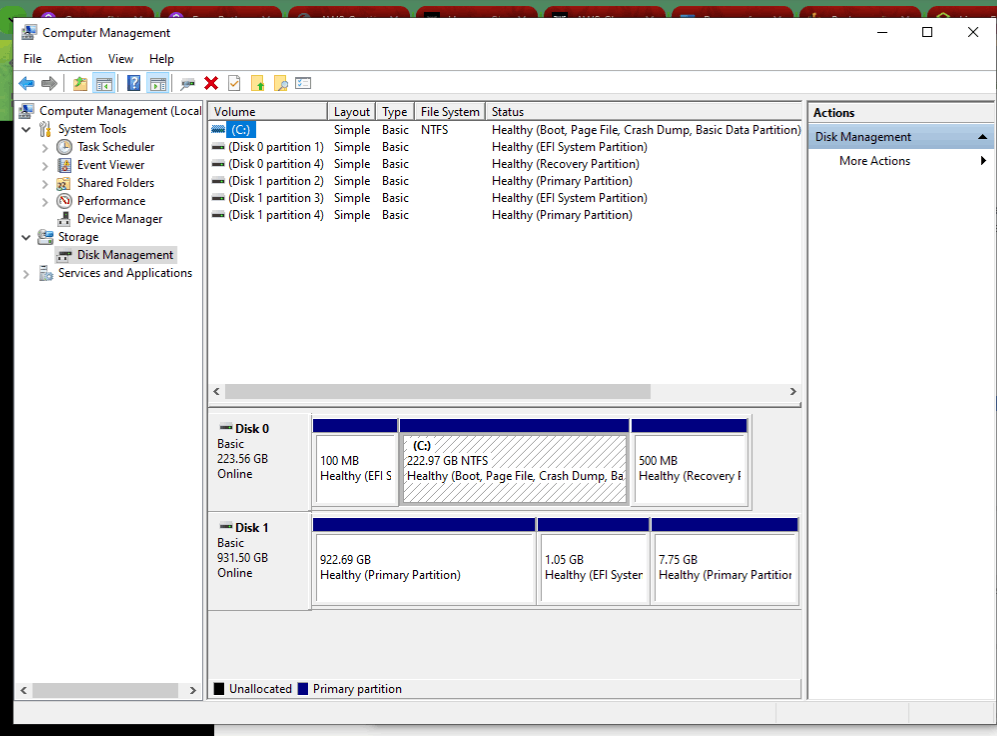Click the Disk 1 drive icon
Screen dimensions: 997x736
point(226,526)
